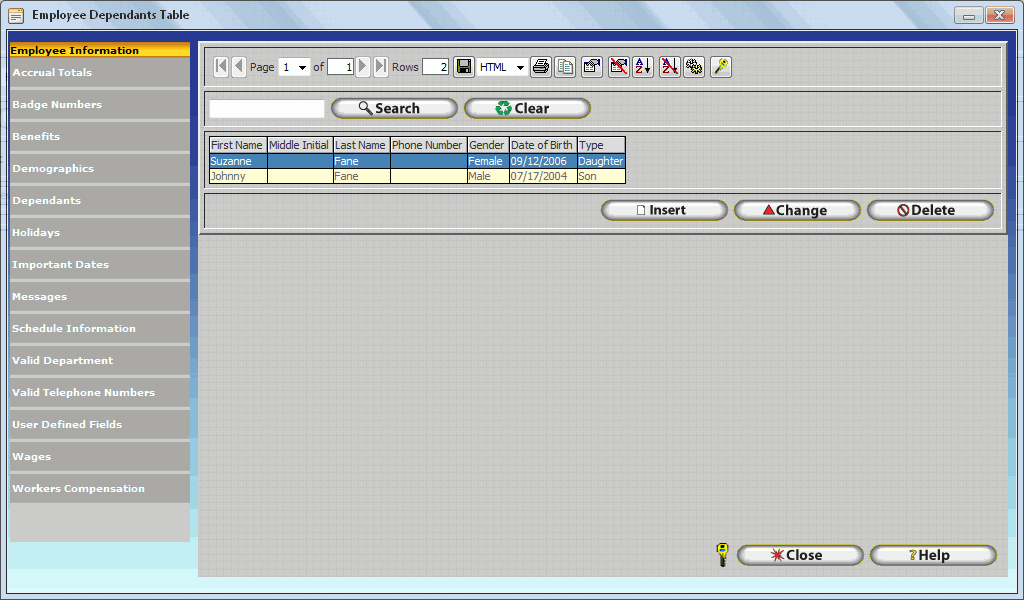This screenshot has height=600, width=1024.
Task: Click the gears settings icon
Action: 694,67
